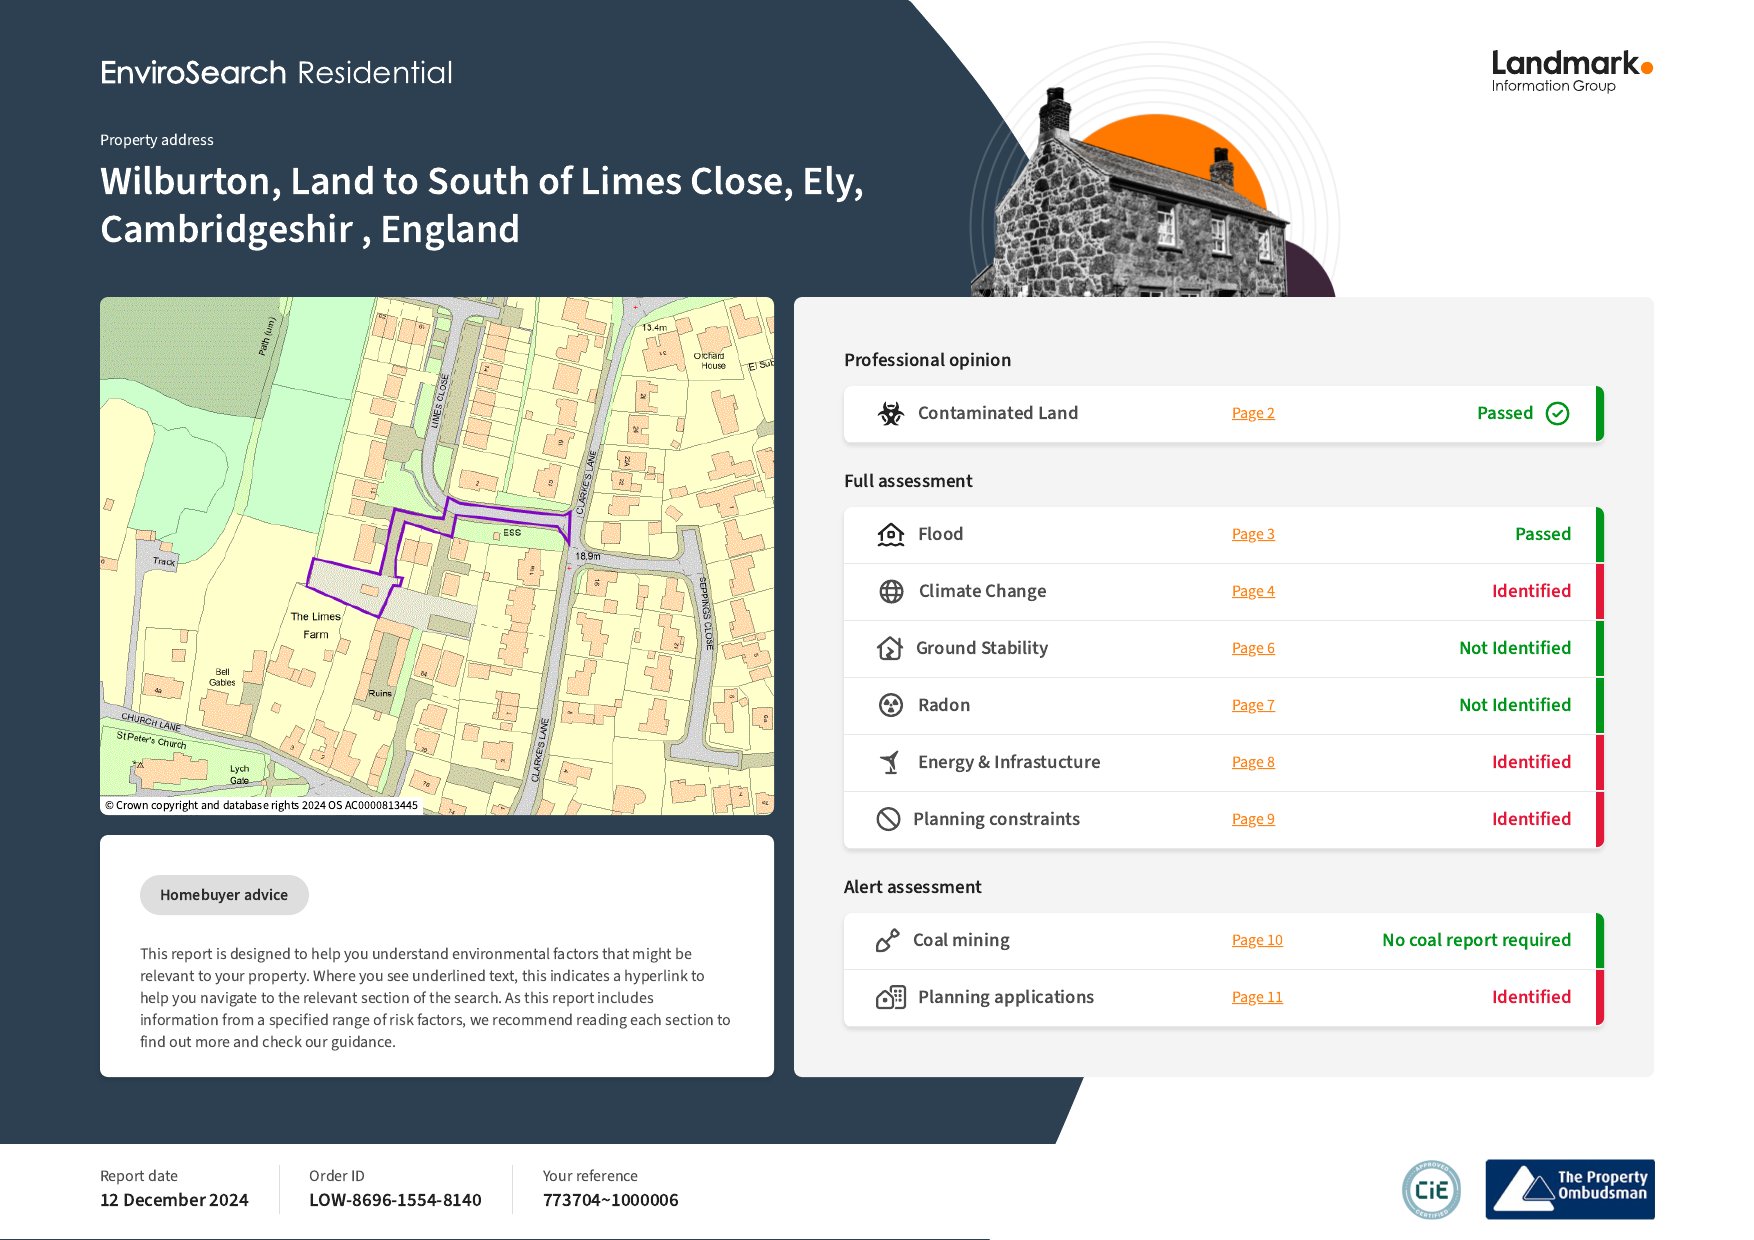The width and height of the screenshot is (1754, 1240).
Task: Click the Planning constraints prohibited icon
Action: point(888,820)
